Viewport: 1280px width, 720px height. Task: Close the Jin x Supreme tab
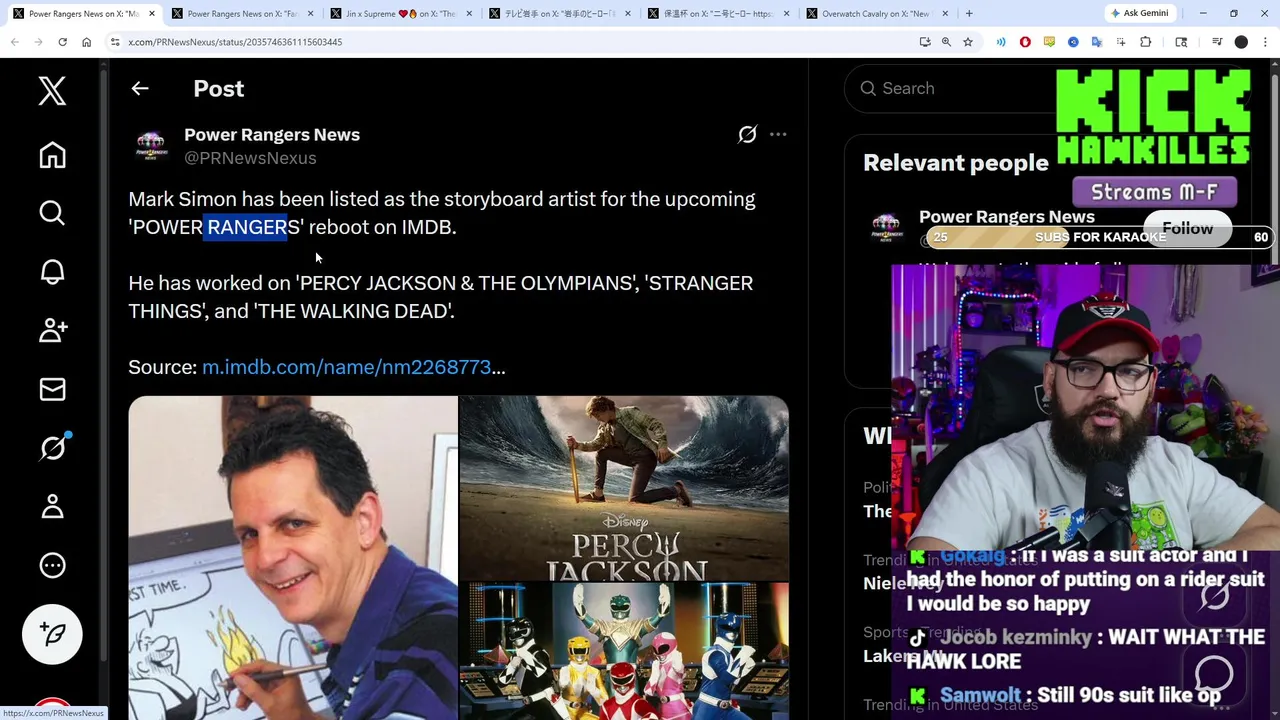(x=468, y=14)
